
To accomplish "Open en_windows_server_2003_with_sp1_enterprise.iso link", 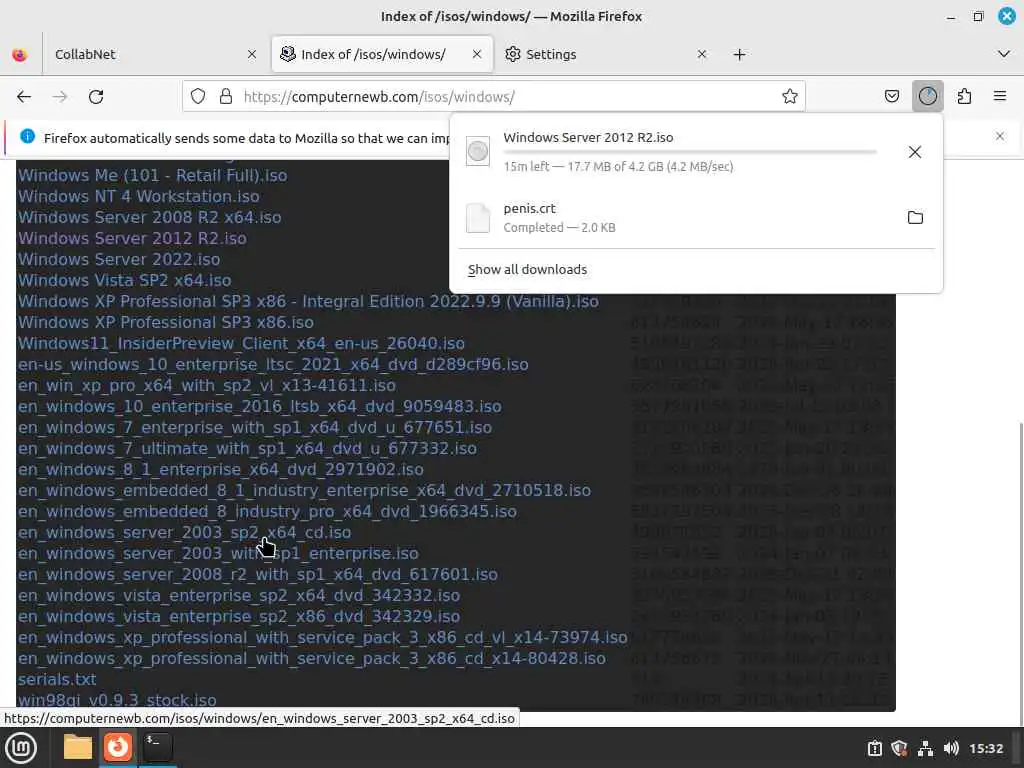I will [218, 553].
